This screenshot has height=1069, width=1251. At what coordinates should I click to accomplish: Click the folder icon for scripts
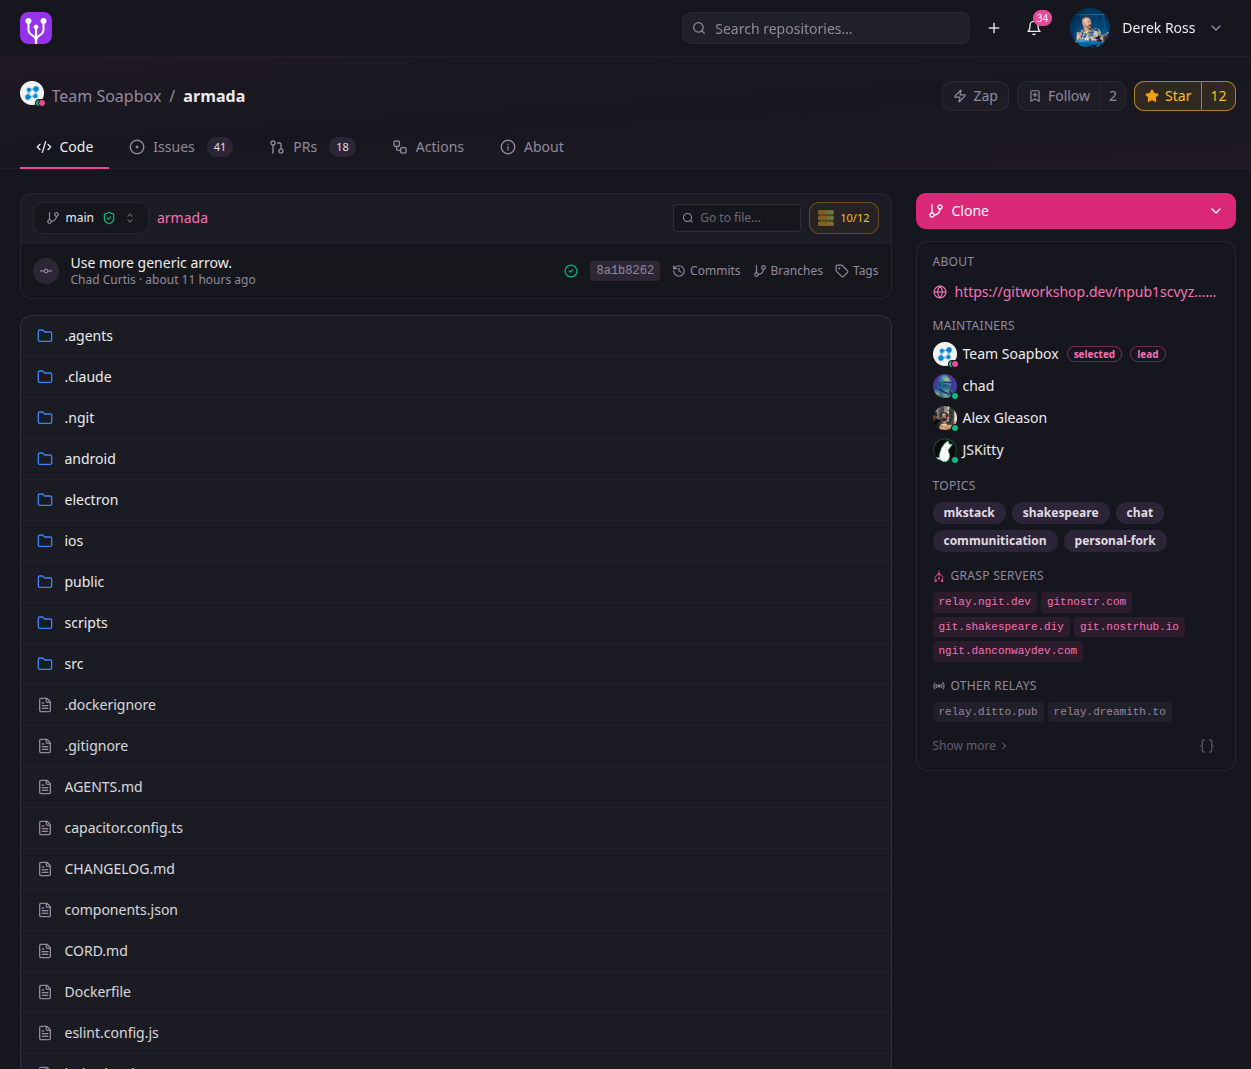coord(45,623)
